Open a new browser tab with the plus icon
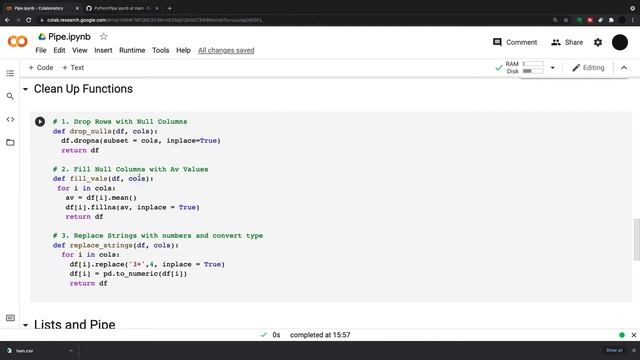Viewport: 640px width, 360px height. click(169, 8)
